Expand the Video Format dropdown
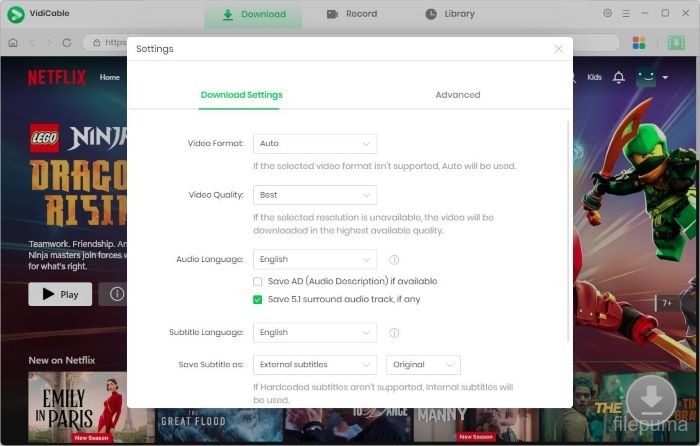The width and height of the screenshot is (700, 446). (x=314, y=144)
